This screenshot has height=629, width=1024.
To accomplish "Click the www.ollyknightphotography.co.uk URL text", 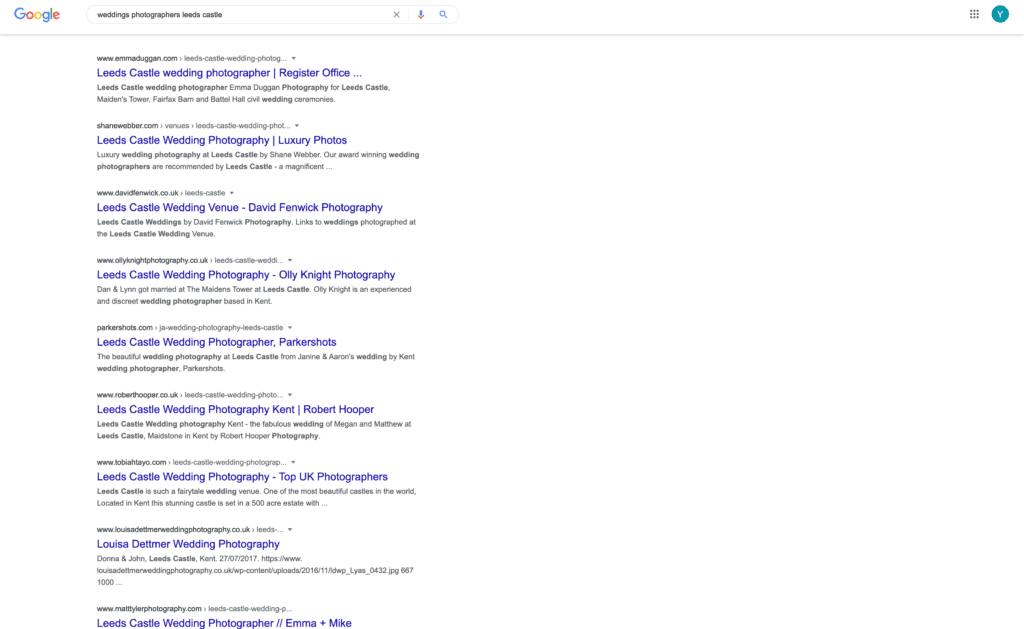I will pyautogui.click(x=152, y=260).
